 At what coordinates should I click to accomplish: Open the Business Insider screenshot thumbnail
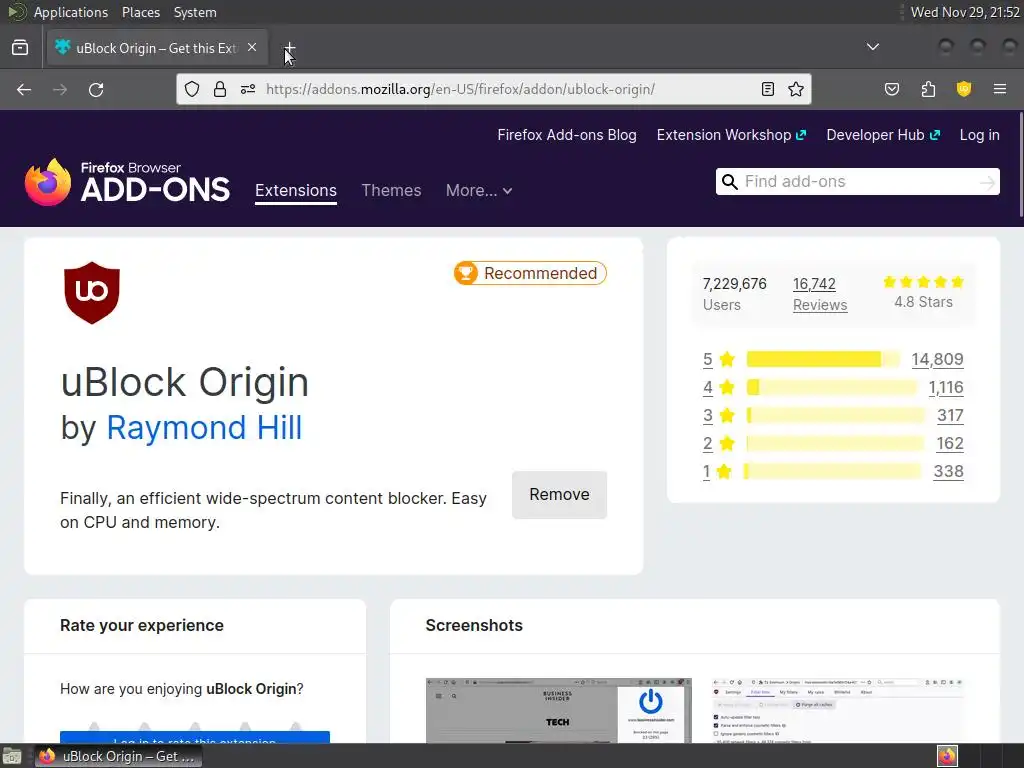pyautogui.click(x=558, y=711)
